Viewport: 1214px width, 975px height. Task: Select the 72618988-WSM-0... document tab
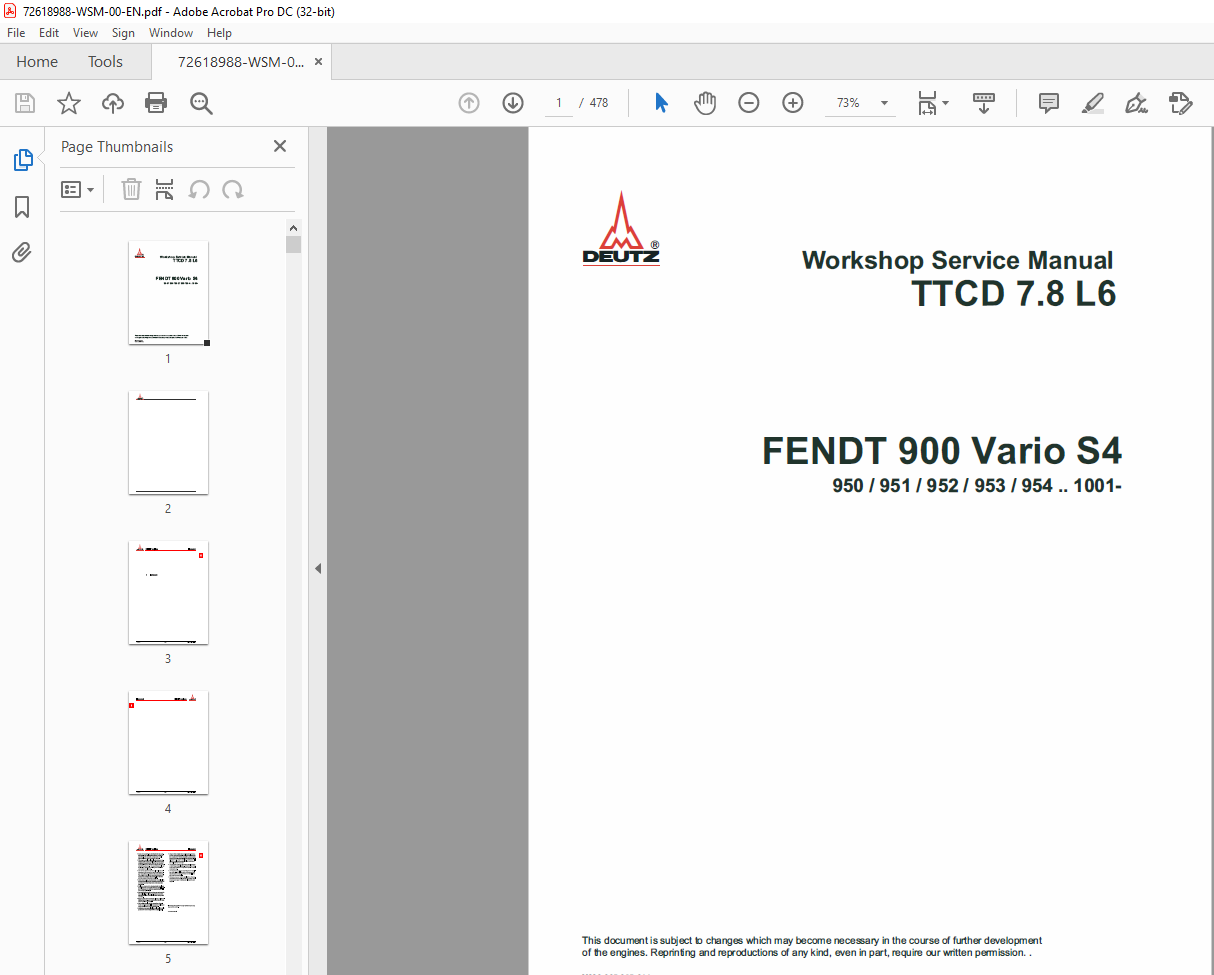click(241, 62)
